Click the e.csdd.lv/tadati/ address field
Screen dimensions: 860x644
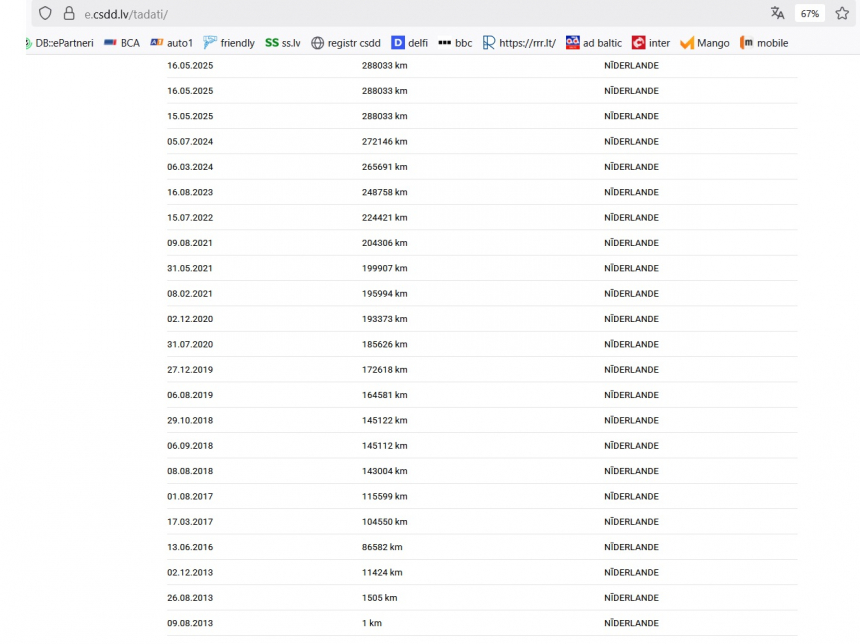(x=126, y=14)
